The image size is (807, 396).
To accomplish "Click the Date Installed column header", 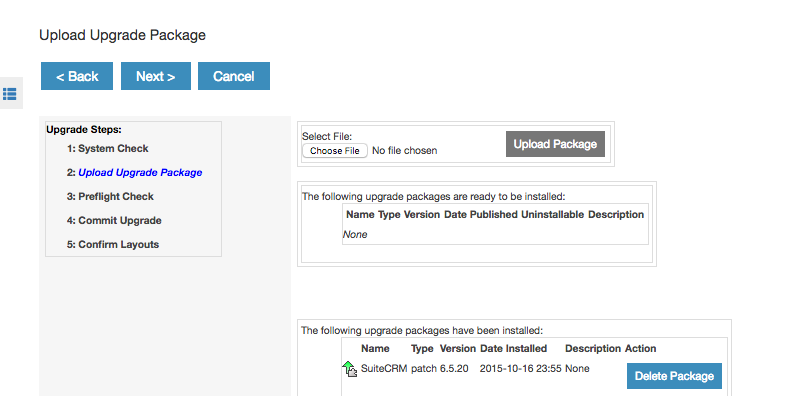I will (x=513, y=349).
